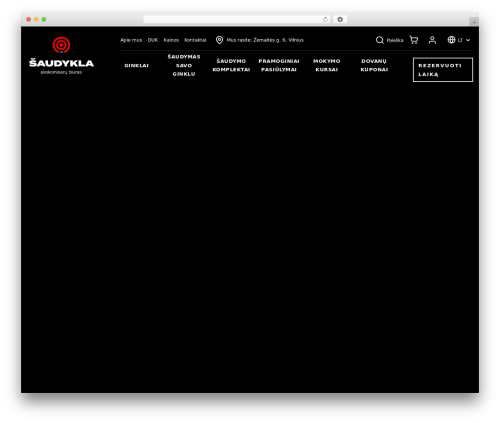Open Dovanų kuponai menu item
The image size is (500, 423).
(x=374, y=65)
